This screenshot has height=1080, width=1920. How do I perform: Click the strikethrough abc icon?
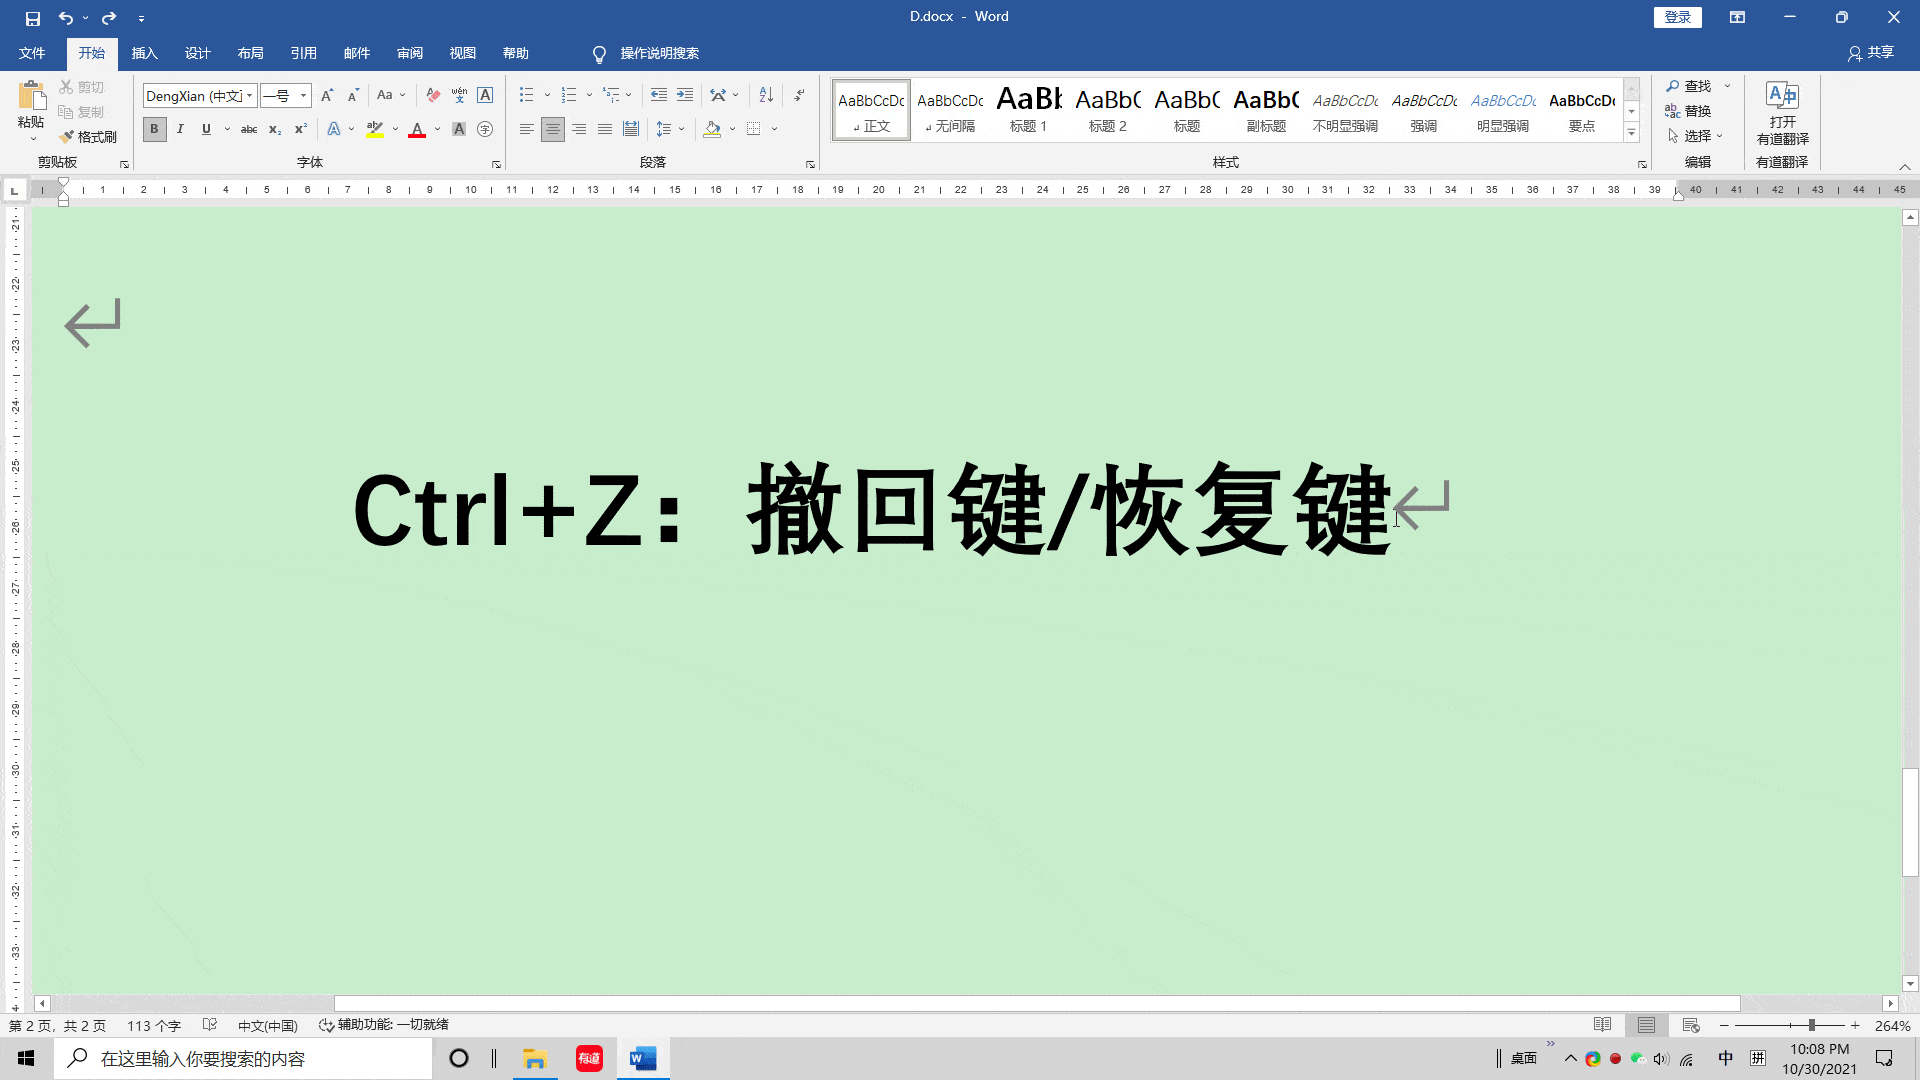click(x=249, y=129)
